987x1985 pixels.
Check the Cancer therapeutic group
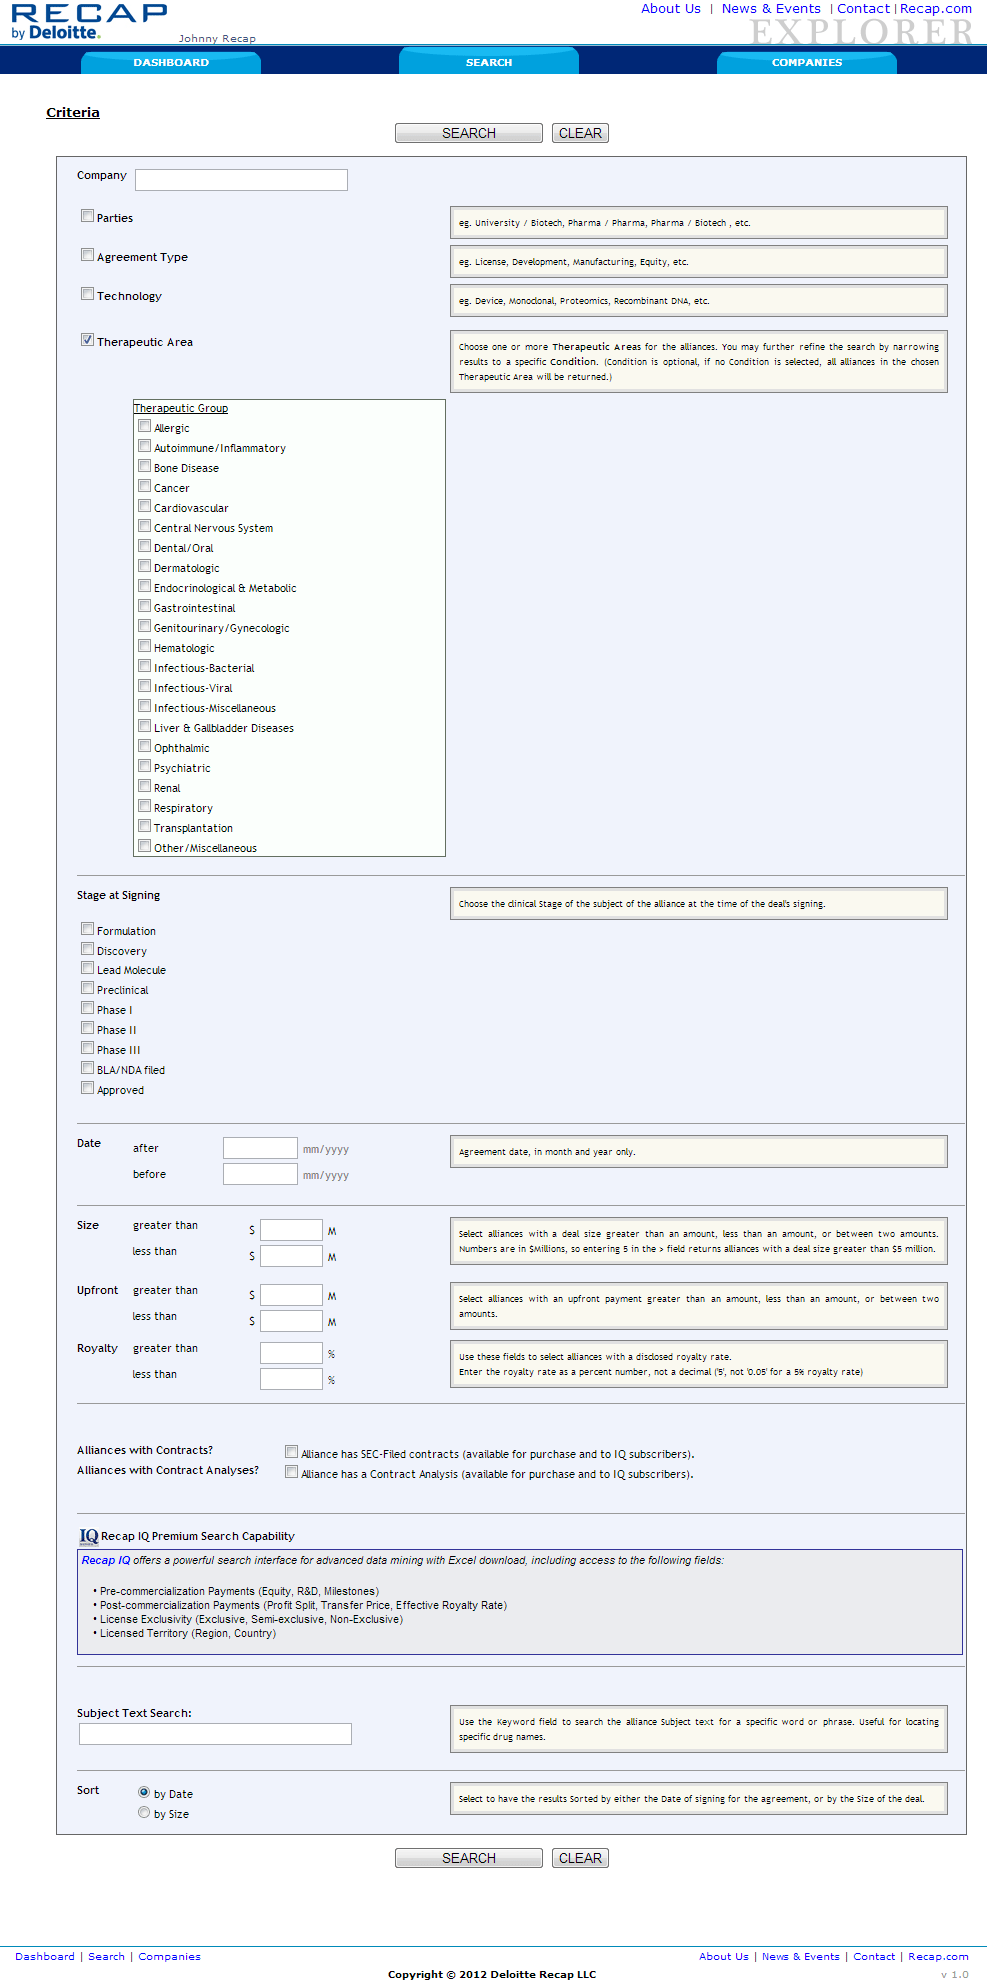pyautogui.click(x=145, y=486)
